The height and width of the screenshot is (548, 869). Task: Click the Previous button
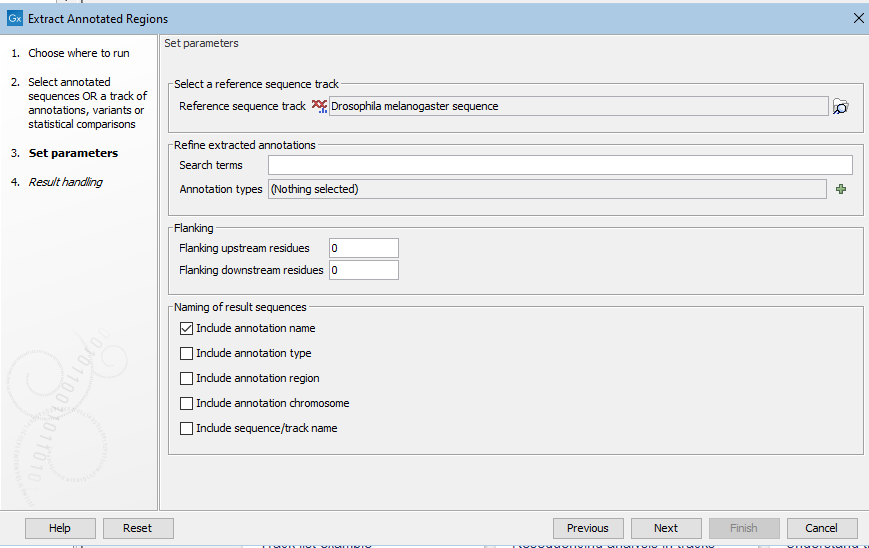coord(588,528)
